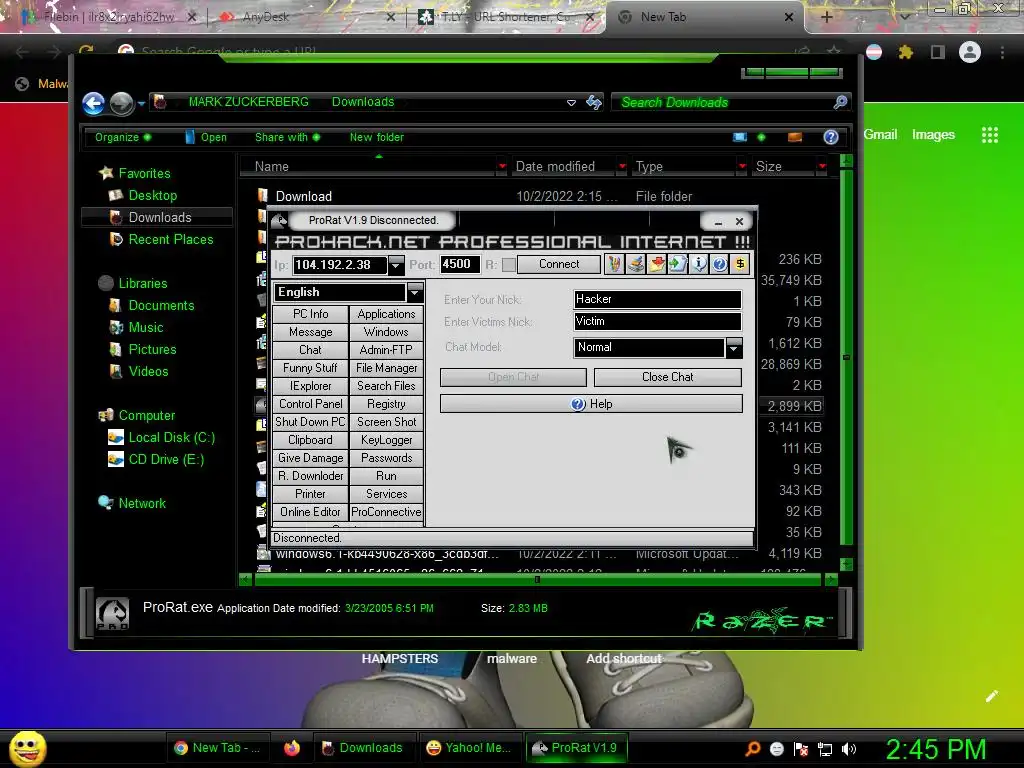Click the first colorful icon beside Connect
1024x768 pixels.
[x=615, y=264]
